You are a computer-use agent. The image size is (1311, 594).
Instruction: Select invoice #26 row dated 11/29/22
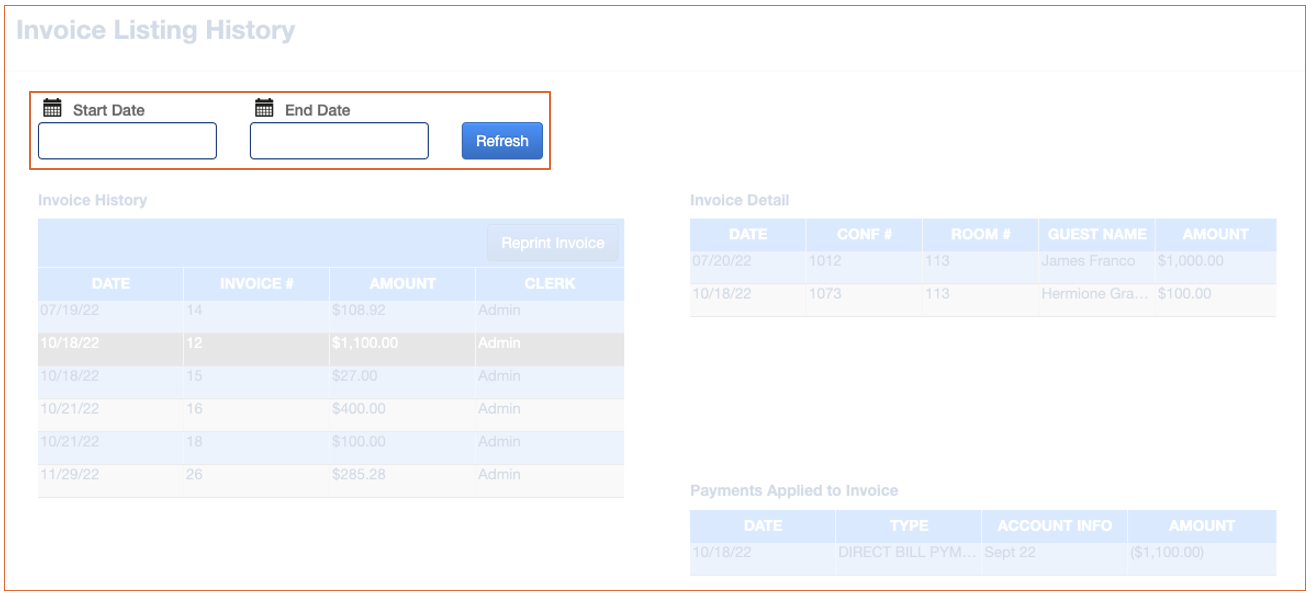pyautogui.click(x=330, y=475)
